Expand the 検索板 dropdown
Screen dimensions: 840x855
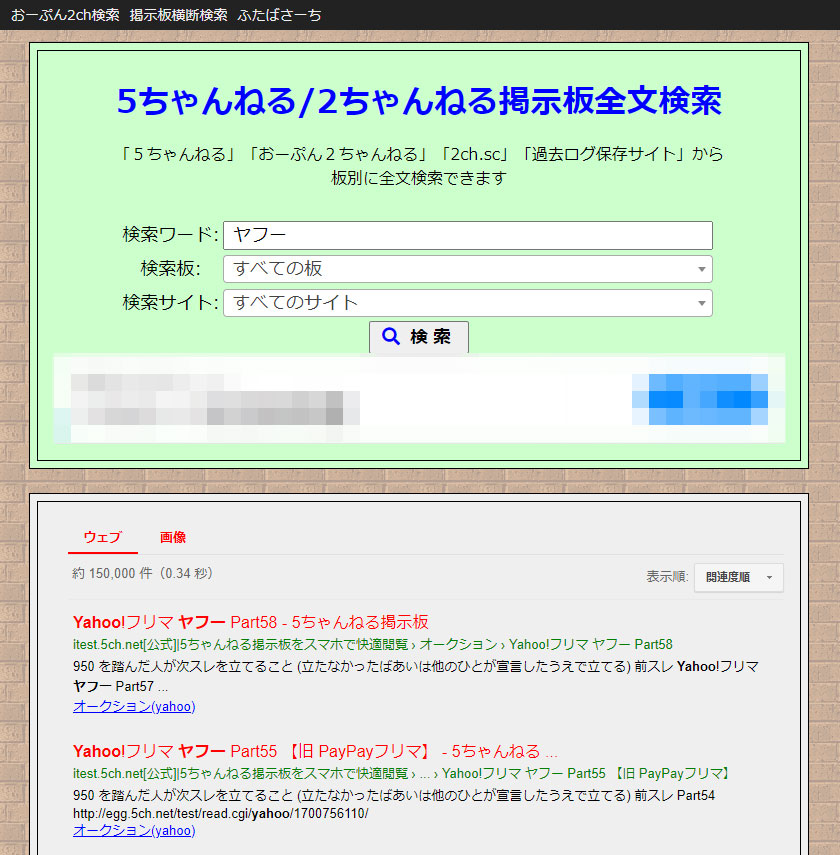[x=467, y=269]
